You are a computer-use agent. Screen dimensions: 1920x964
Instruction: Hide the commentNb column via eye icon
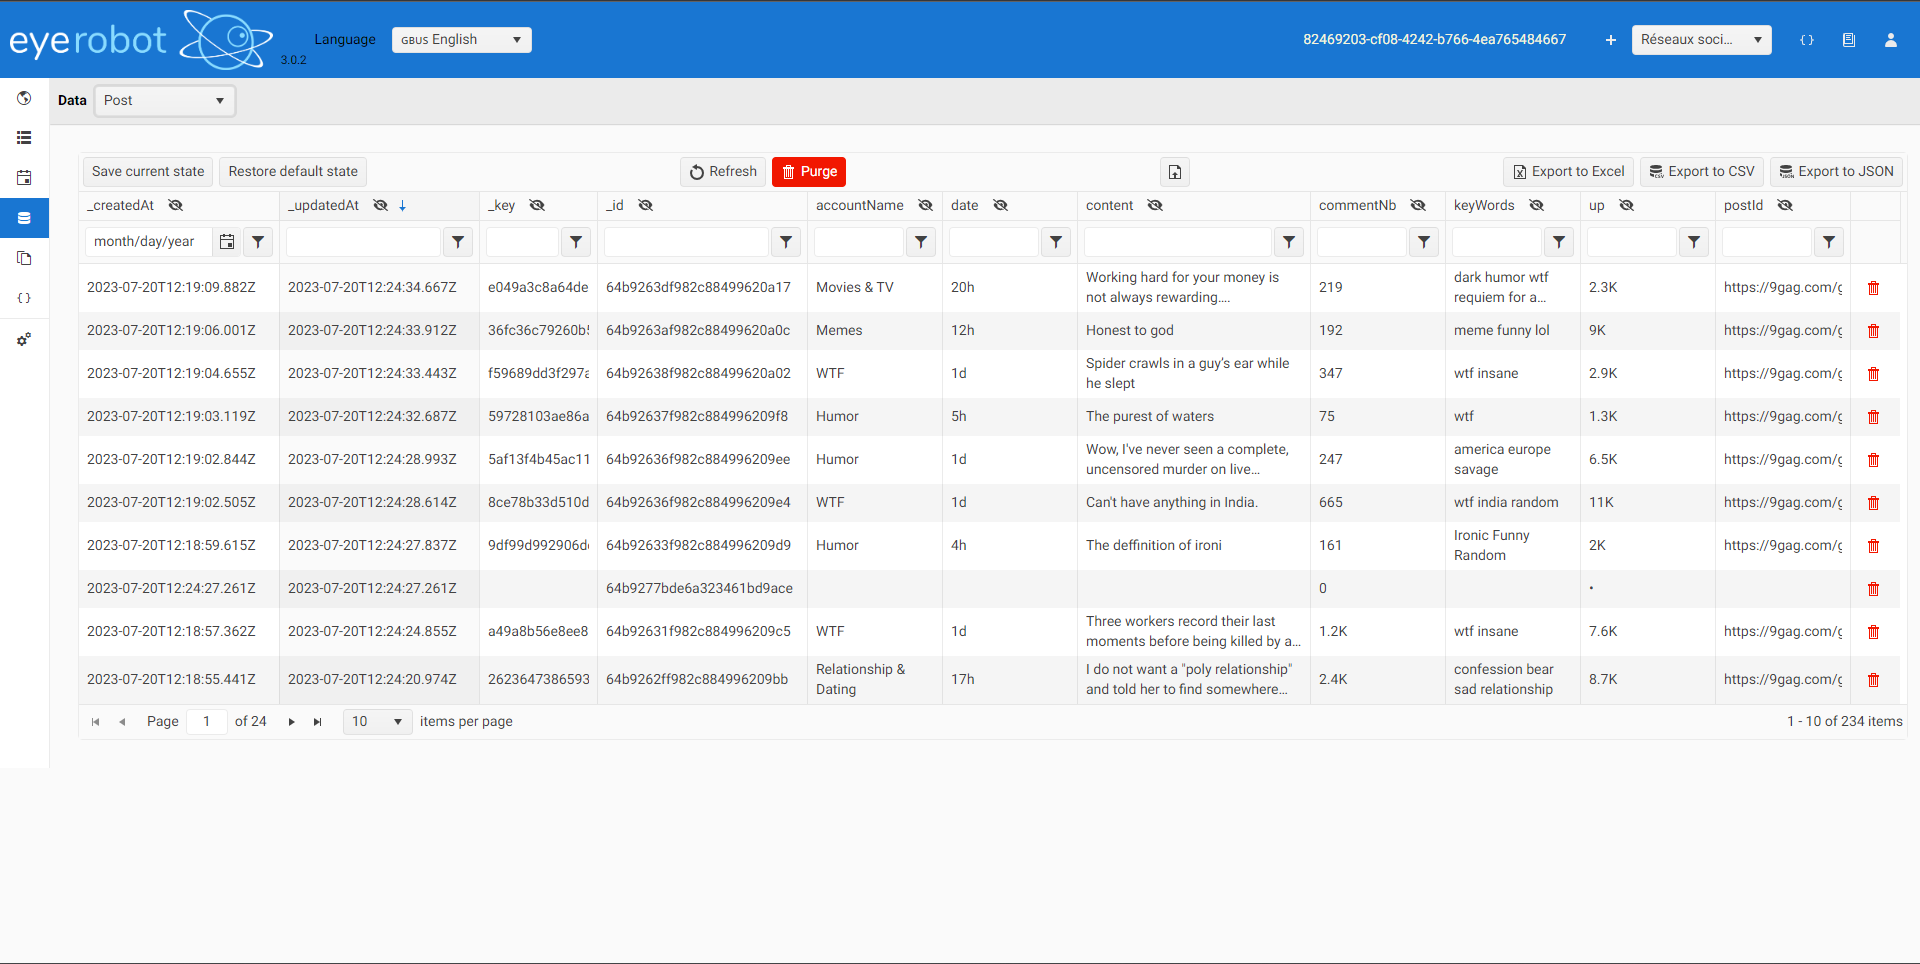tap(1419, 205)
